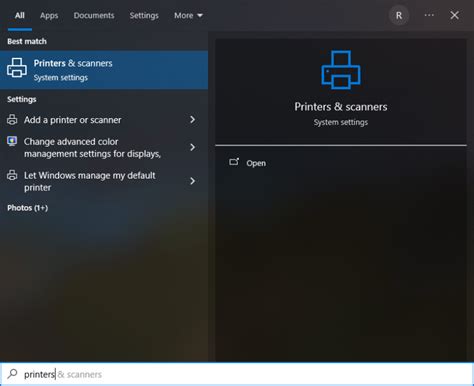Close the search panel with X
The height and width of the screenshot is (386, 474).
click(454, 15)
